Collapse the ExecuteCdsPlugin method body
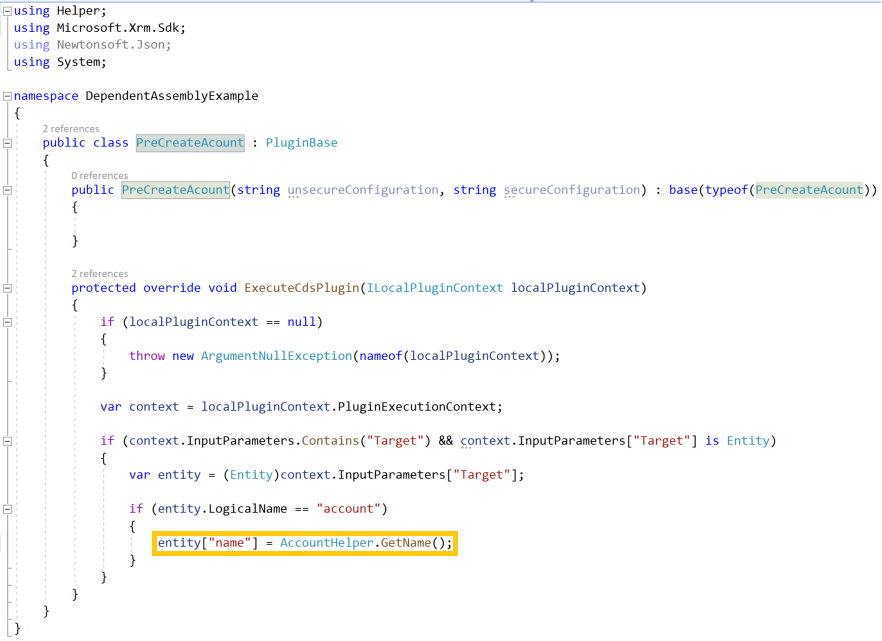The image size is (882, 641). (7, 288)
